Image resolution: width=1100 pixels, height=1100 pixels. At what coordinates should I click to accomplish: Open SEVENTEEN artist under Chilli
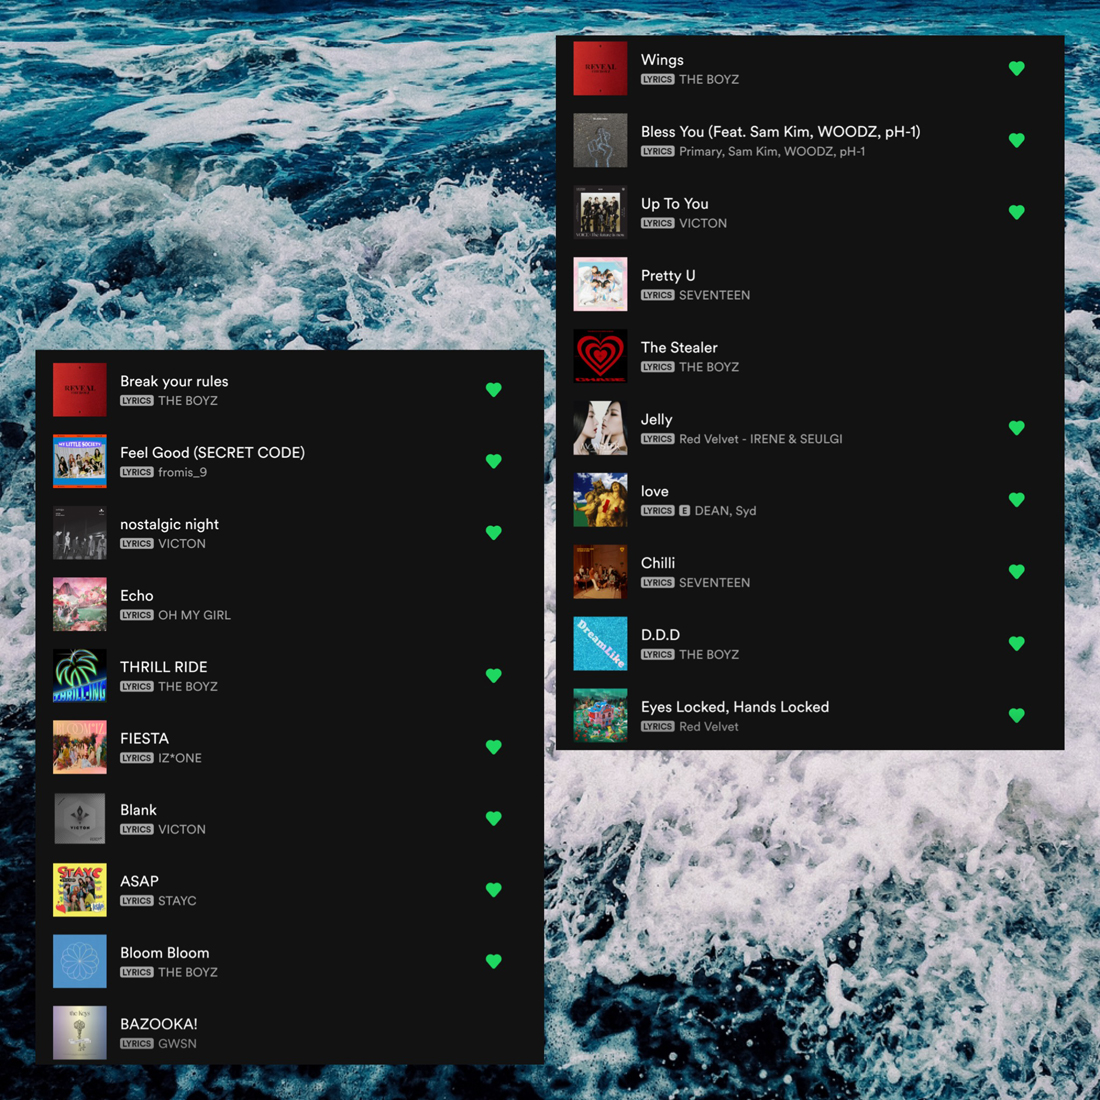click(x=714, y=583)
